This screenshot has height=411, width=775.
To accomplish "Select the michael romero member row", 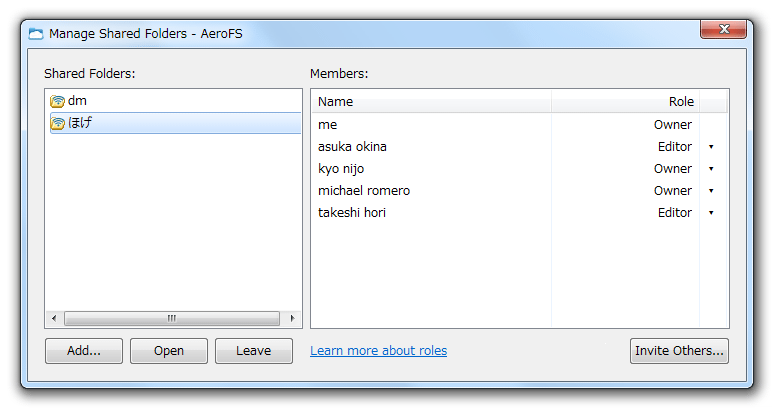I will click(519, 191).
